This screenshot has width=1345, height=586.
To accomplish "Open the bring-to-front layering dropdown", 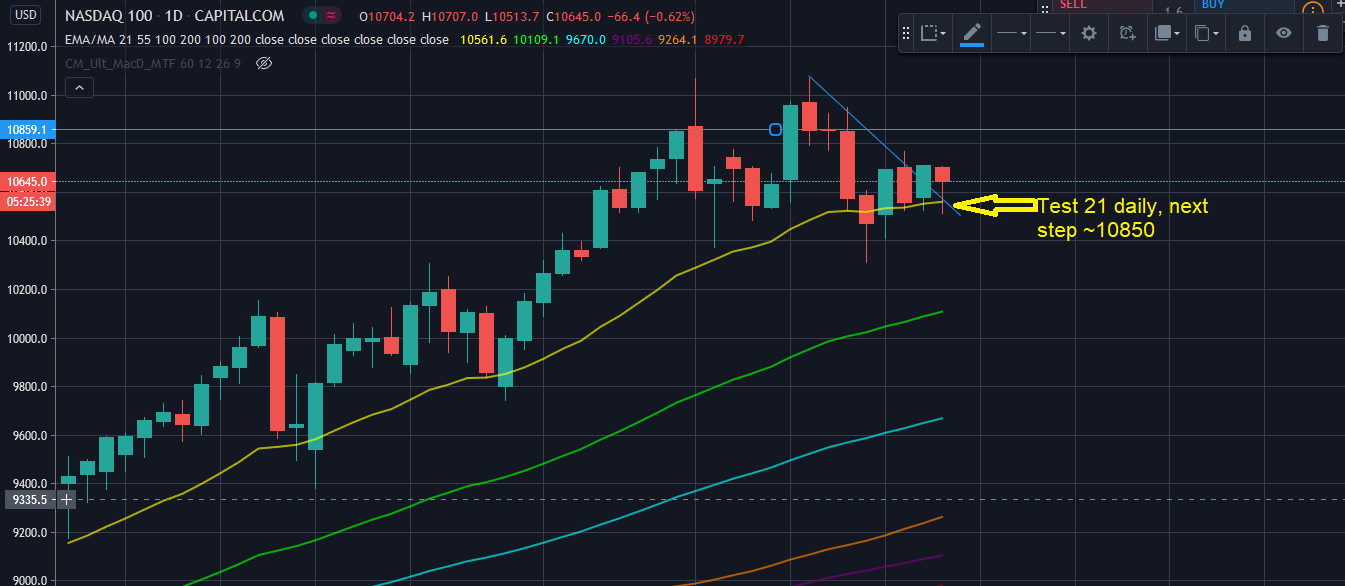I will (1166, 32).
